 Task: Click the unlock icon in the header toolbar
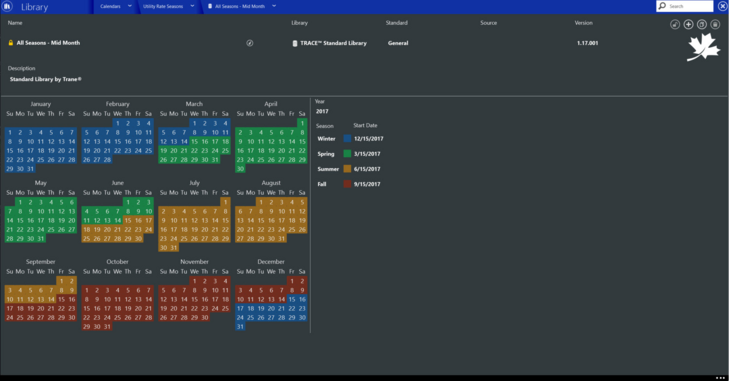point(675,24)
